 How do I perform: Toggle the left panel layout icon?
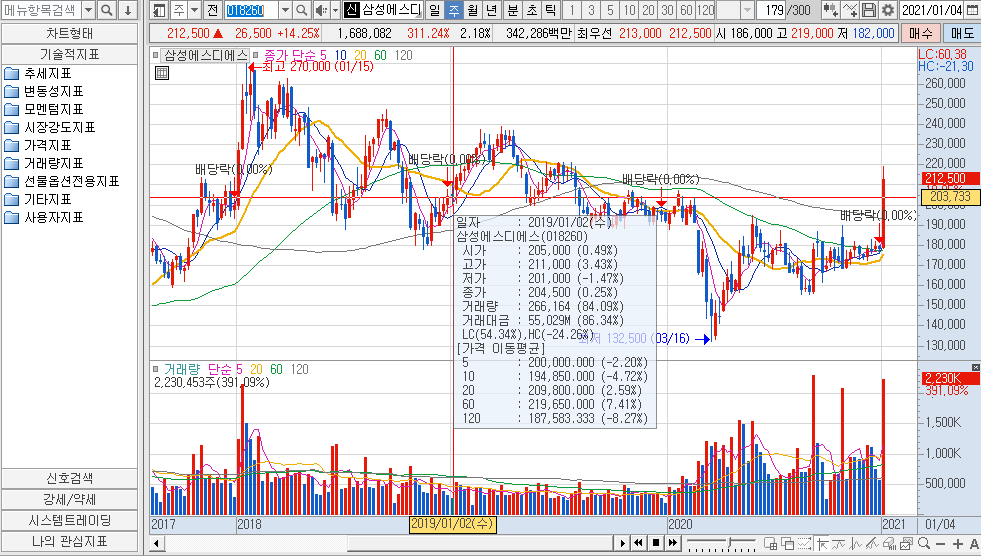tap(160, 10)
